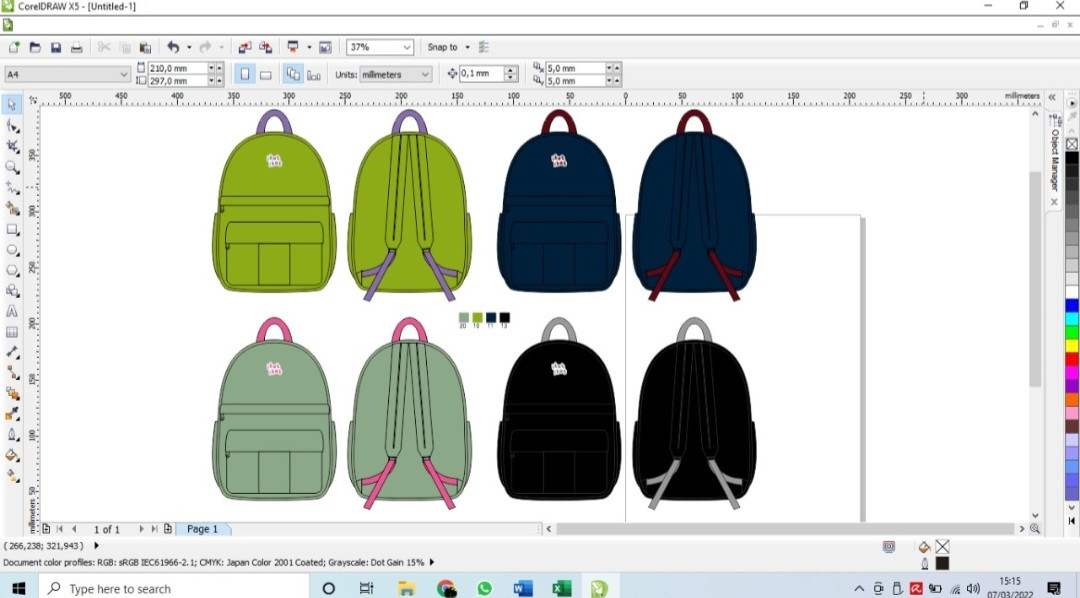This screenshot has height=598, width=1080.
Task: Select the Freehand drawing tool
Action: 12,187
